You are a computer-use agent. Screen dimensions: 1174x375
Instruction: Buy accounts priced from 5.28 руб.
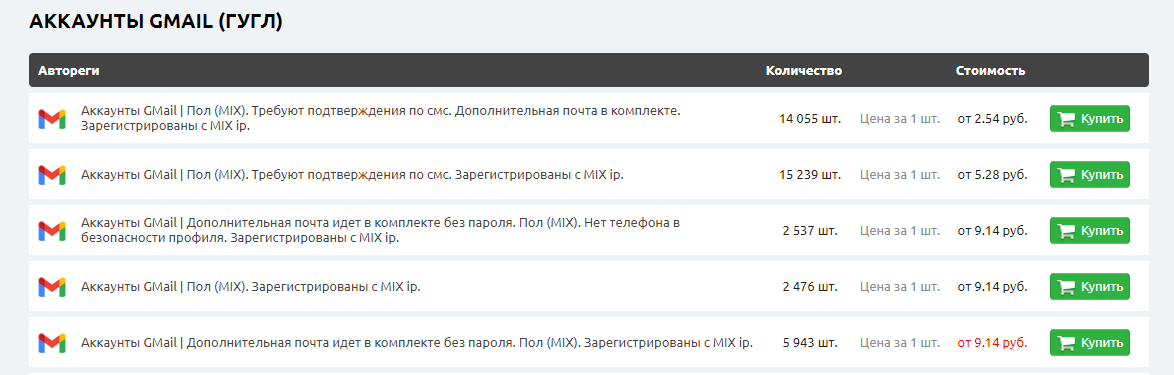tap(1089, 174)
